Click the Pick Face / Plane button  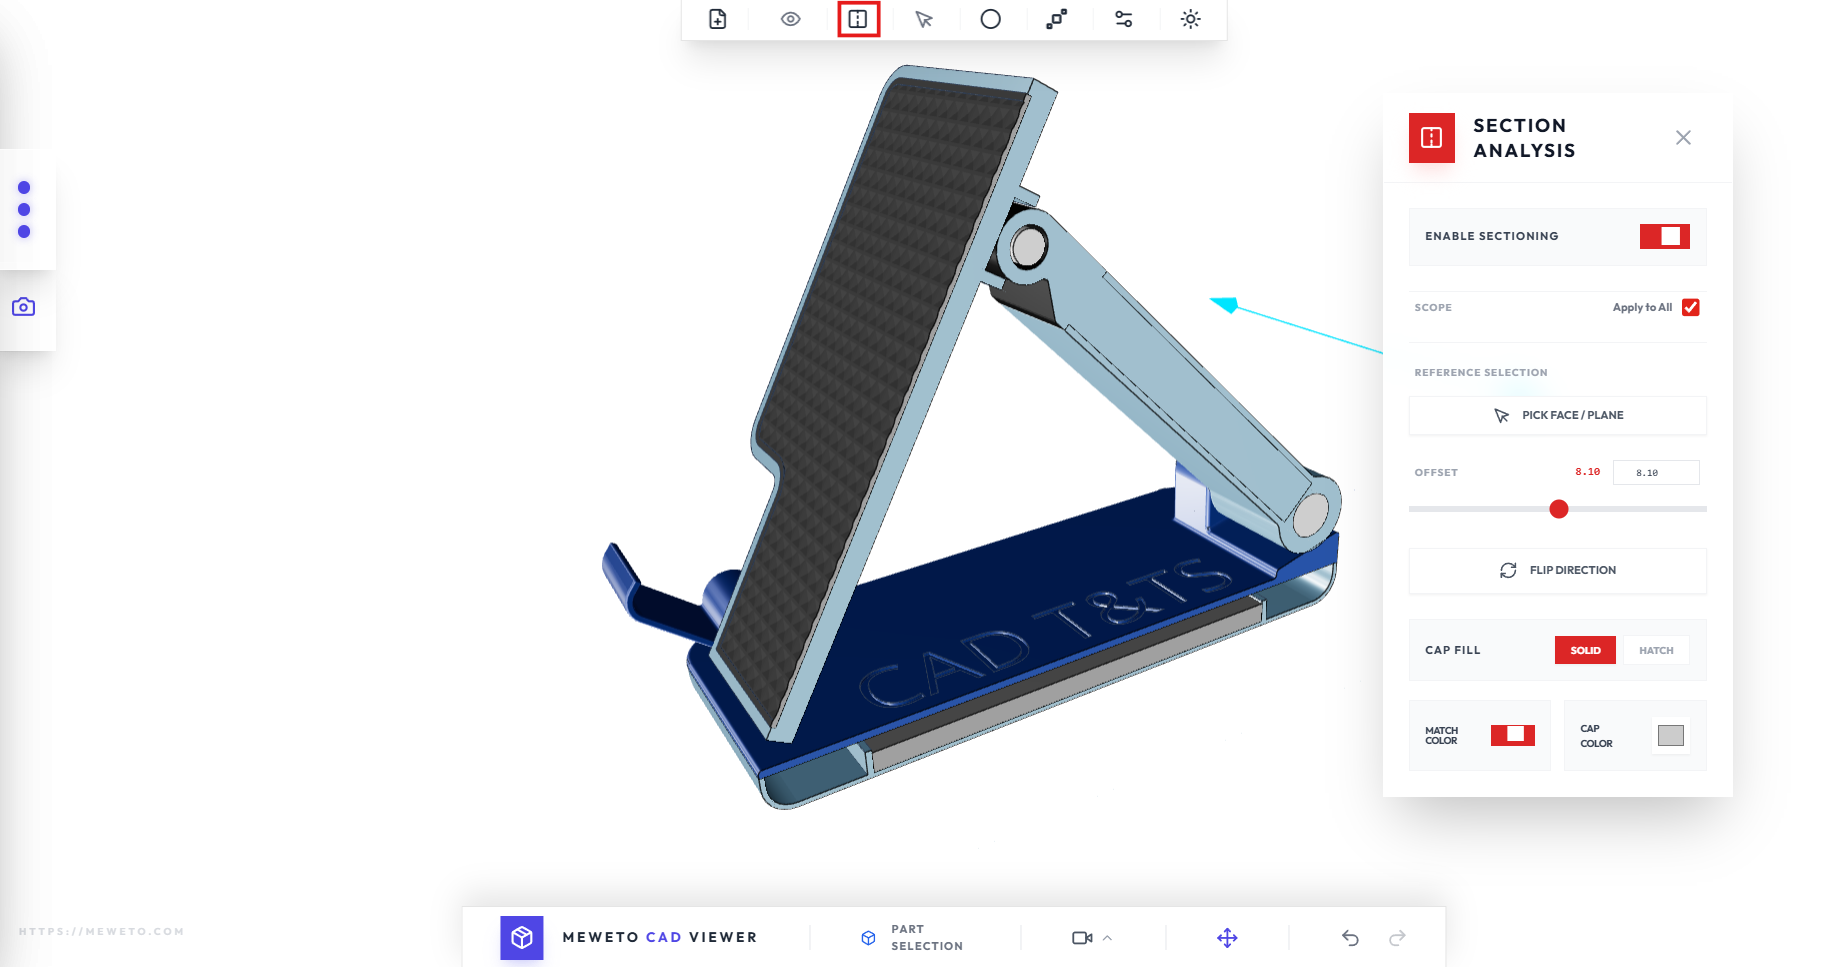point(1558,415)
